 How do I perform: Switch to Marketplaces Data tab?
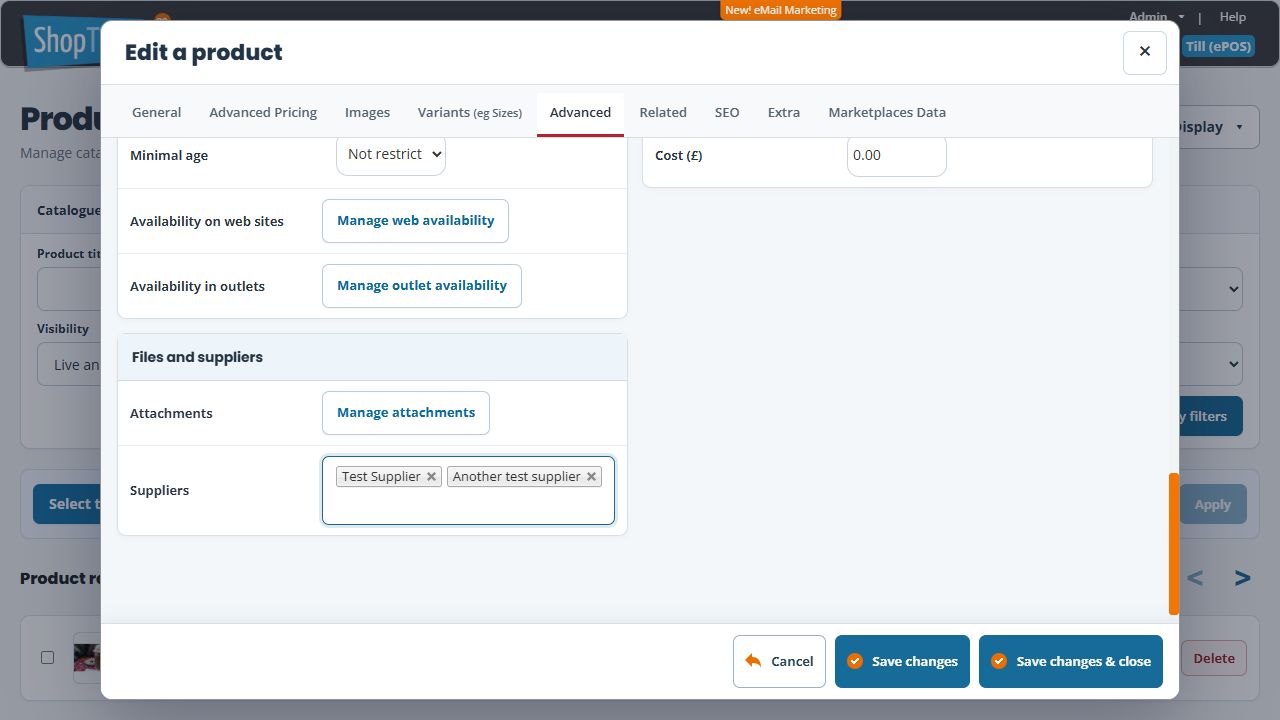(887, 112)
